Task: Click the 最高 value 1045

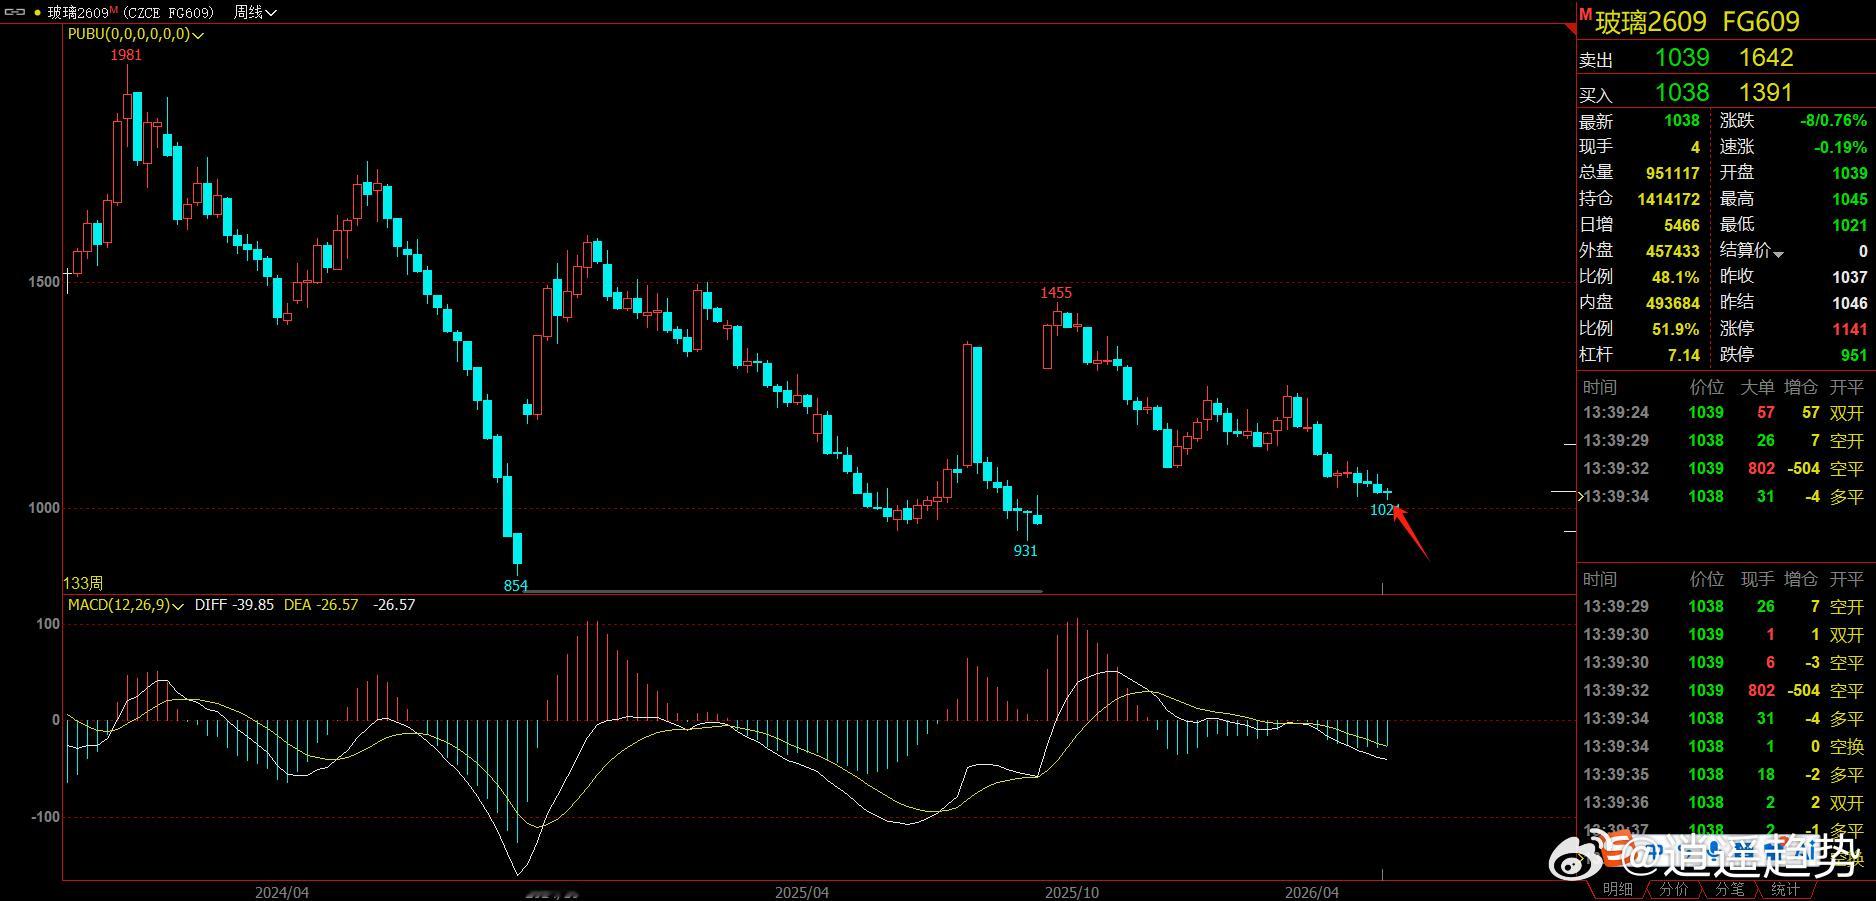Action: (1849, 199)
